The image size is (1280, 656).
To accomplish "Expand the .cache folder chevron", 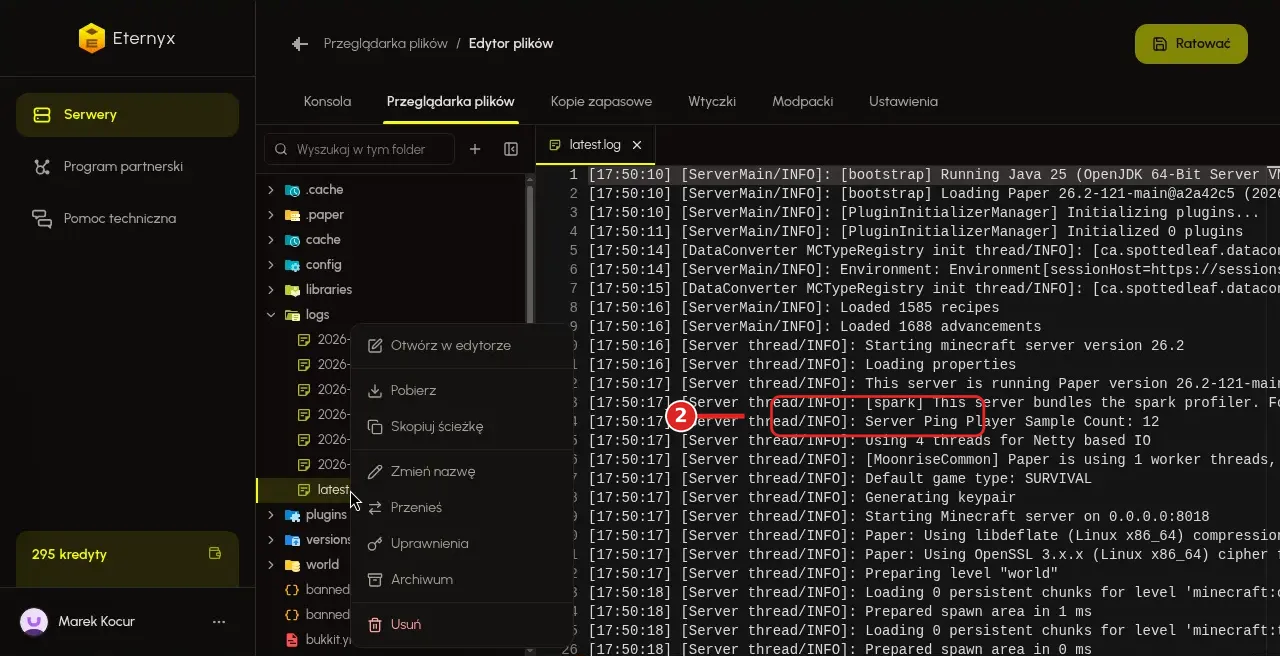I will click(x=270, y=190).
